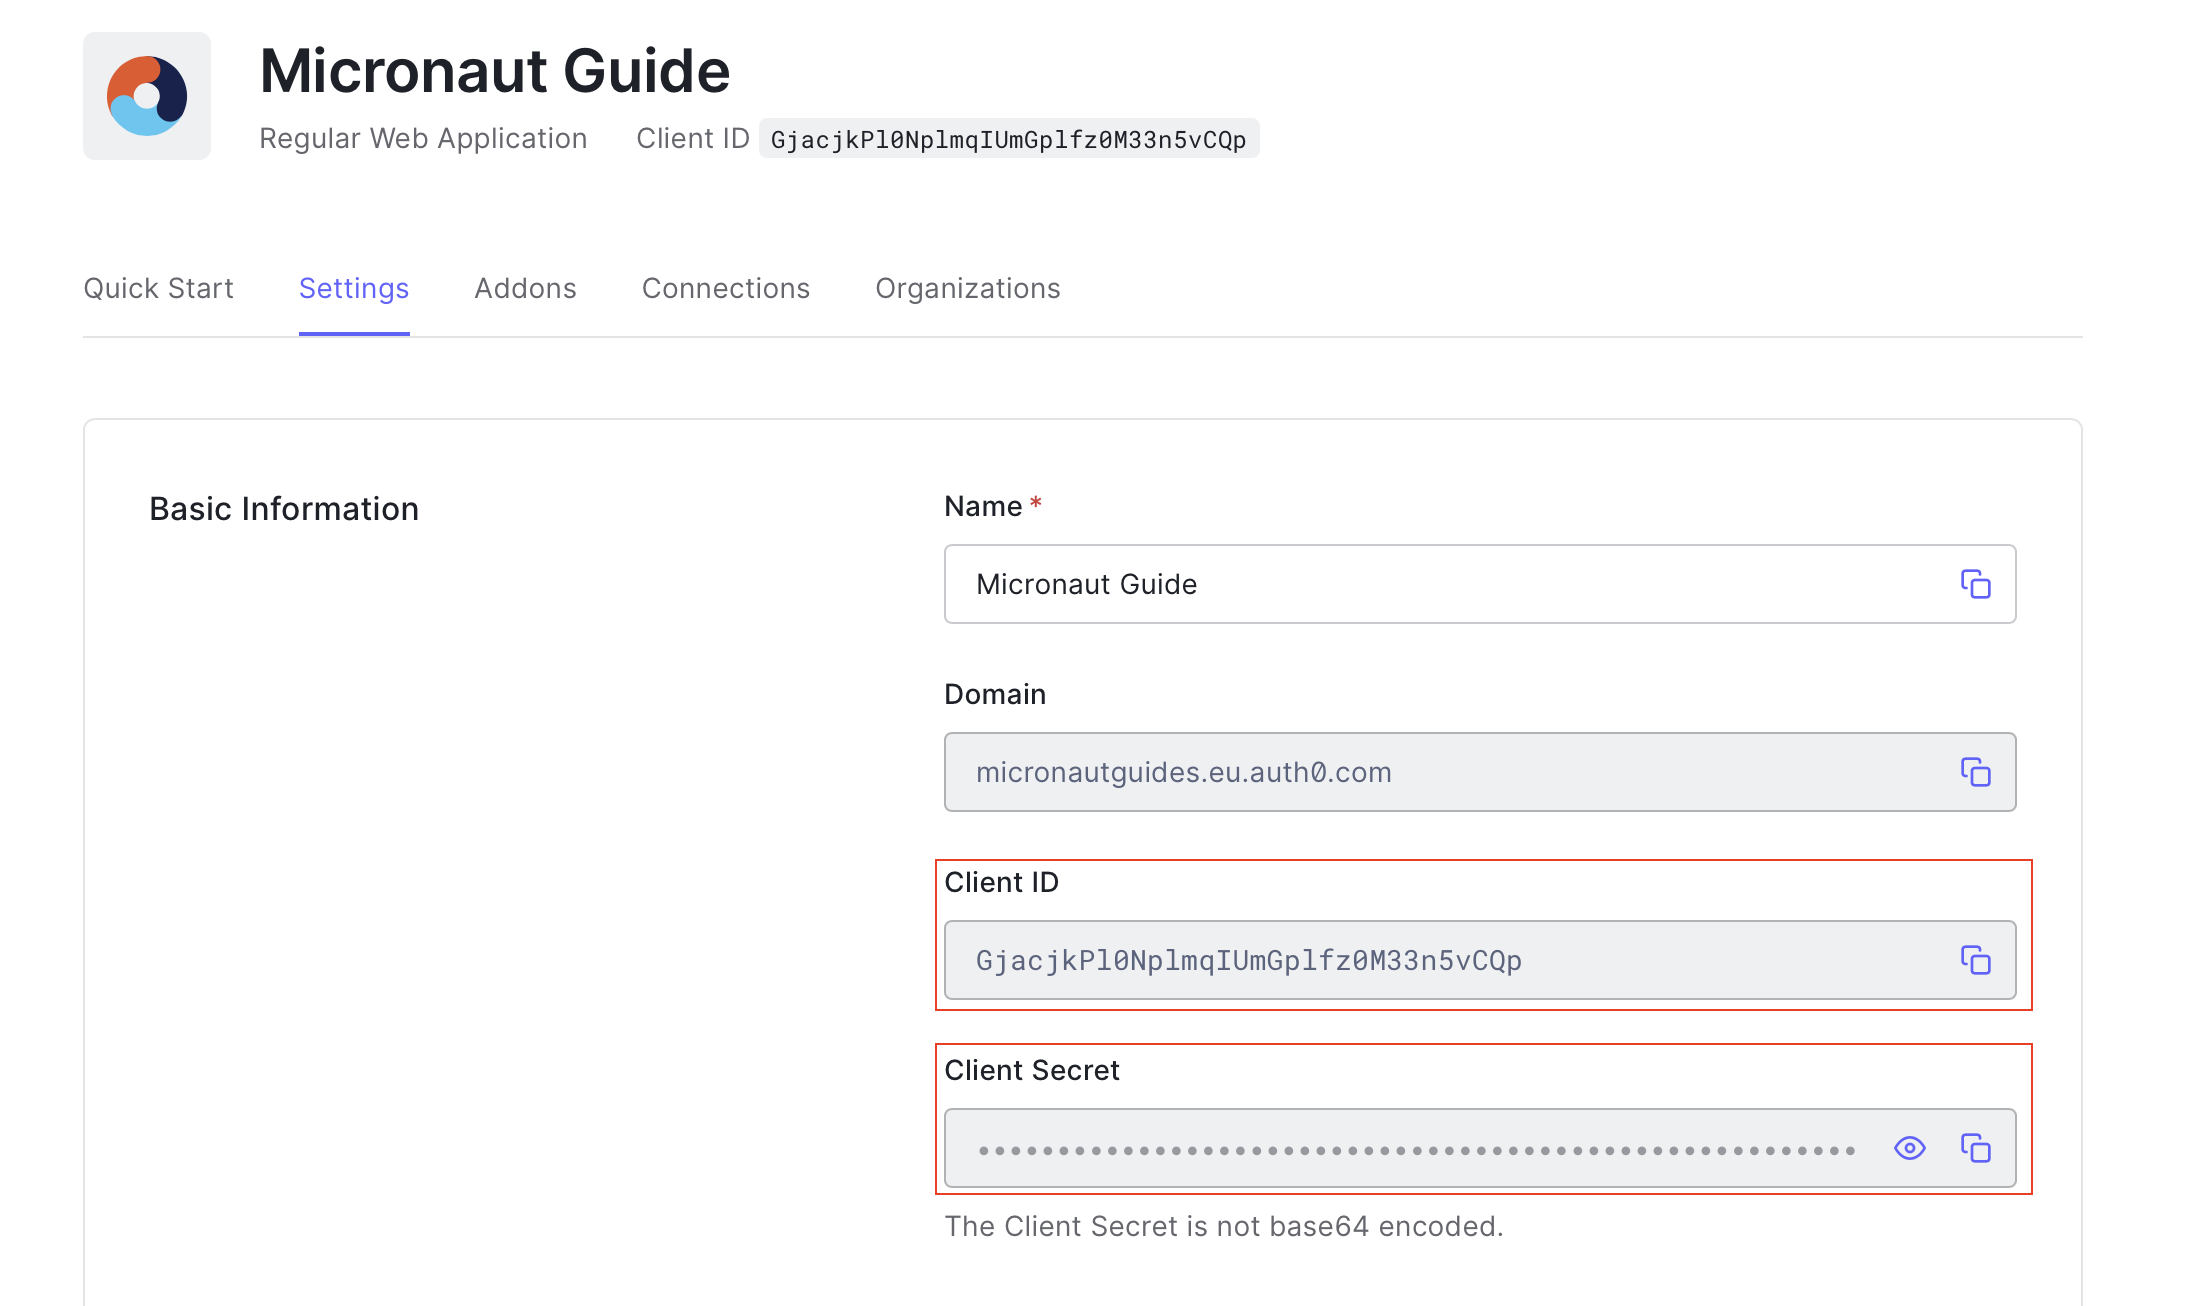The image size is (2208, 1306).
Task: Go to the Connections tab
Action: coord(726,288)
